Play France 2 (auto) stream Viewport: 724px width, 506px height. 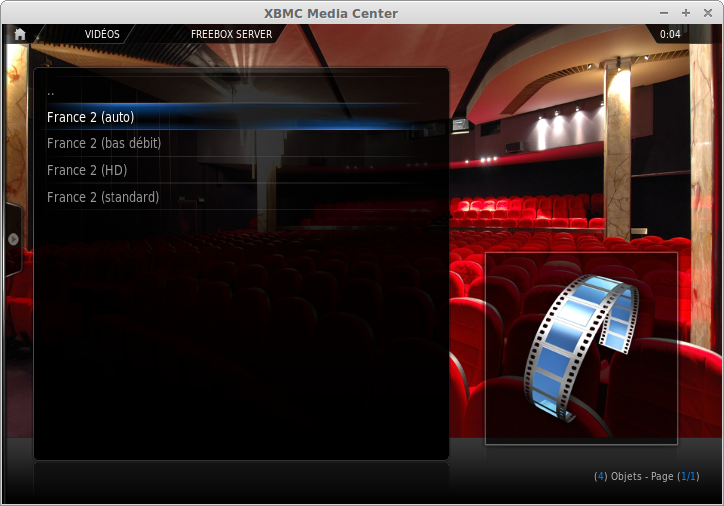pos(241,117)
